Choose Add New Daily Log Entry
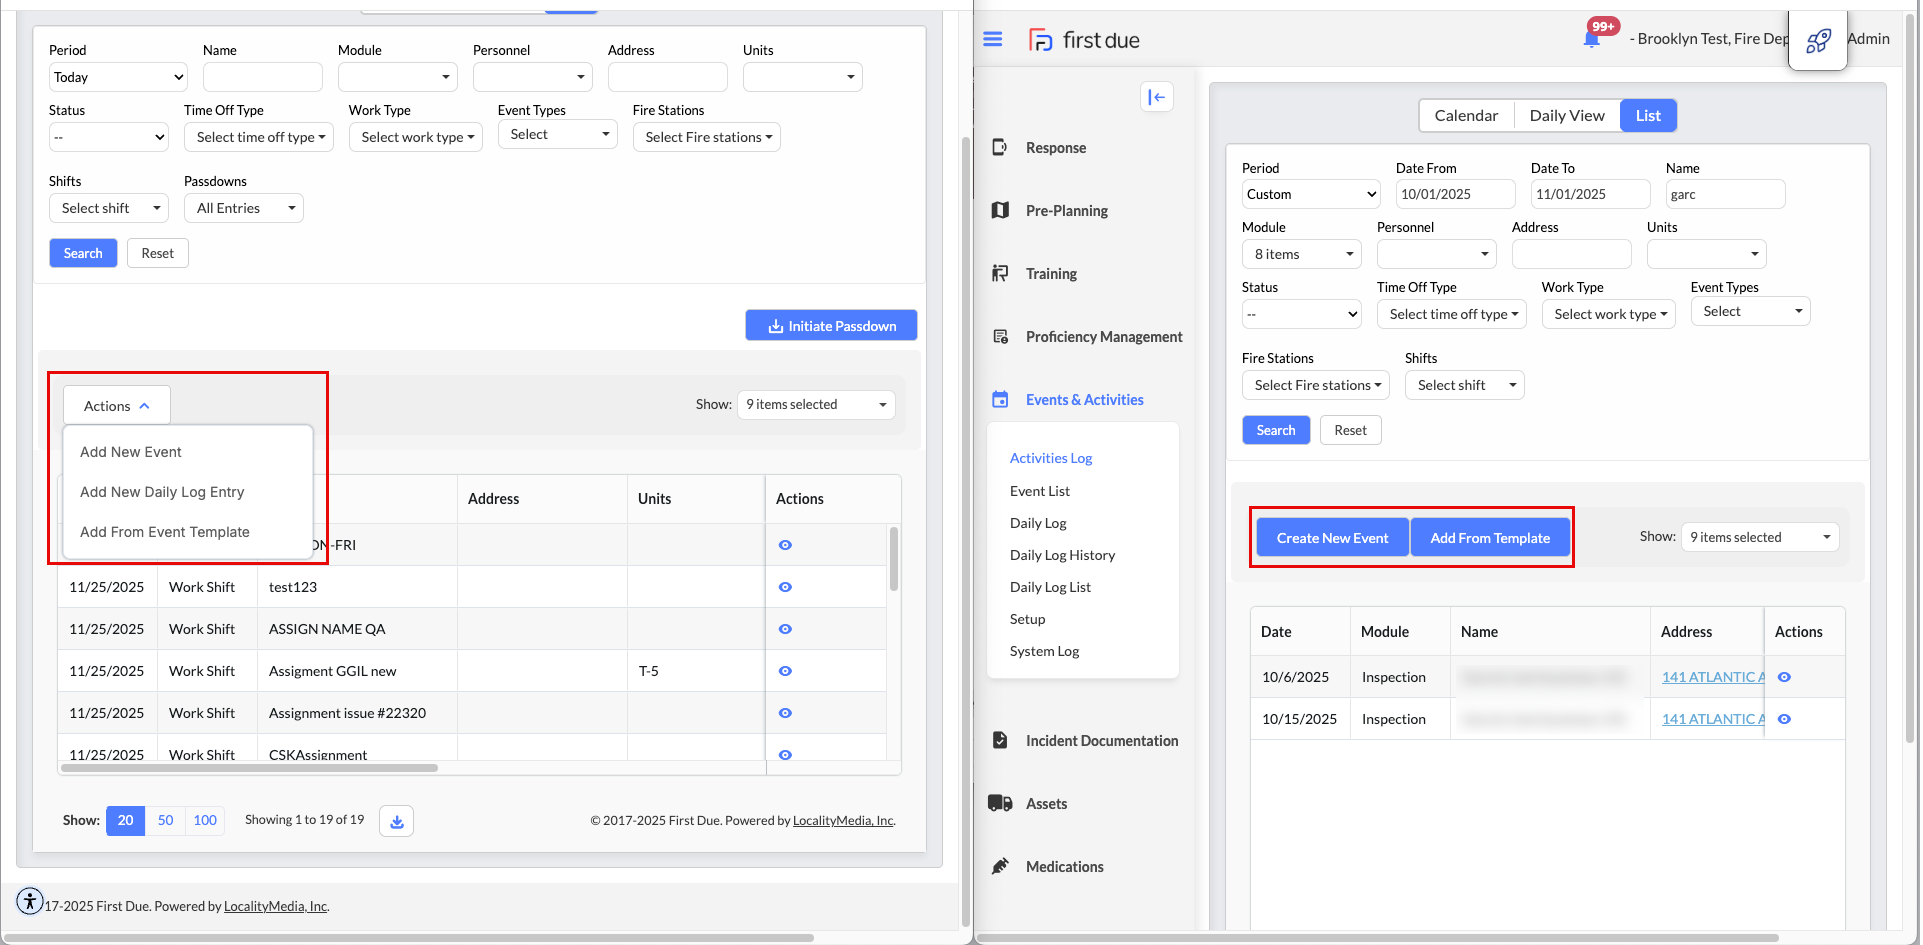Screen dimensions: 1923x945 162,492
